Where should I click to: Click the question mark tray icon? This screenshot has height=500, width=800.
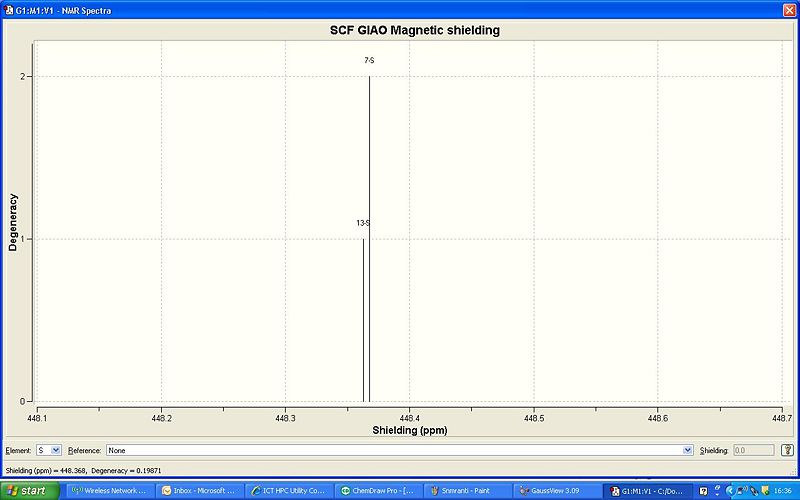pos(704,491)
